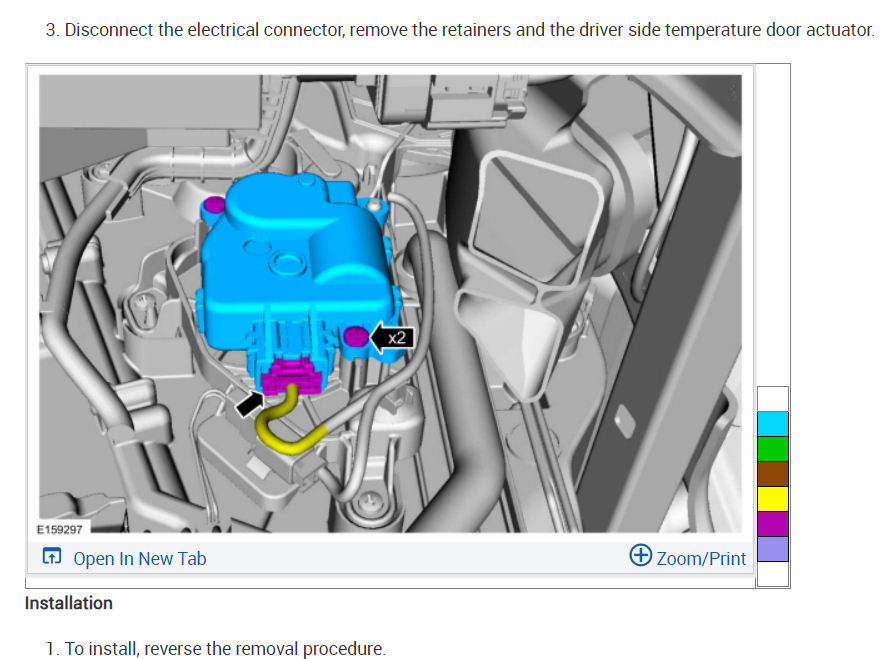Viewport: 881px width, 659px height.
Task: Select the magenta color swatch
Action: (773, 524)
